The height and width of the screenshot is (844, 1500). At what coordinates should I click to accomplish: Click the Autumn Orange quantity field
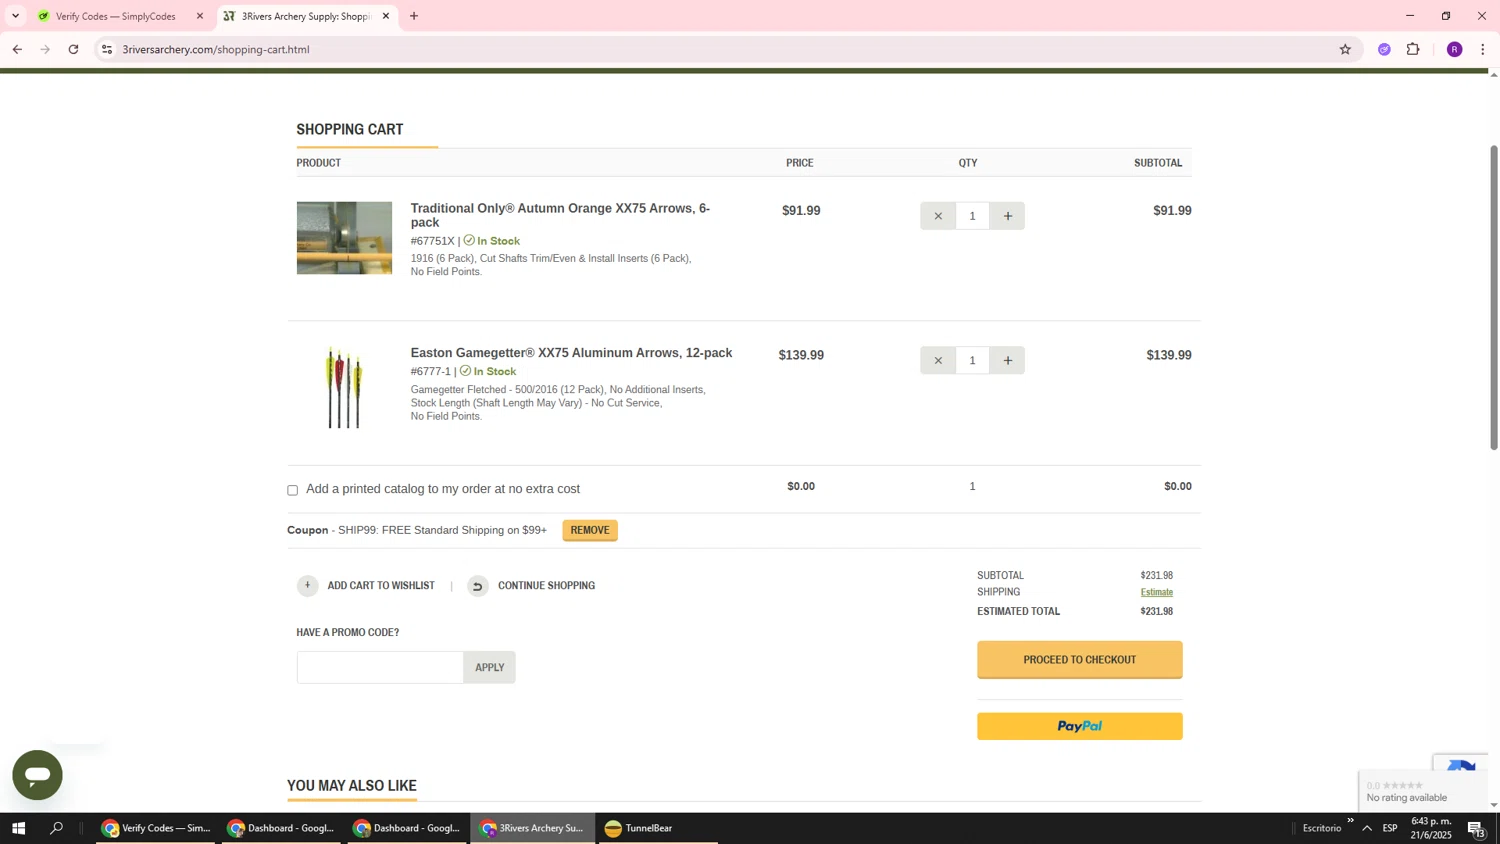(972, 216)
